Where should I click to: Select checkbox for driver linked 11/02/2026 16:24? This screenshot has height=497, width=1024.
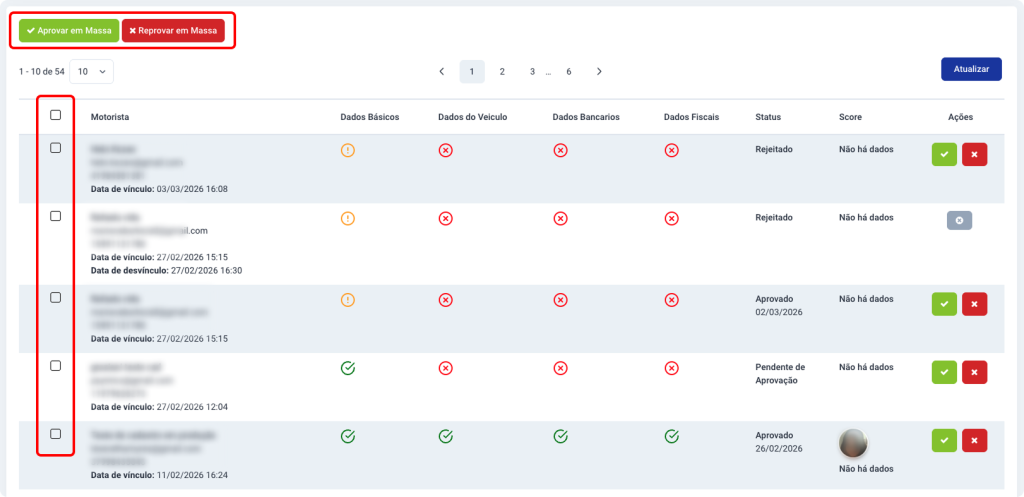[x=56, y=434]
